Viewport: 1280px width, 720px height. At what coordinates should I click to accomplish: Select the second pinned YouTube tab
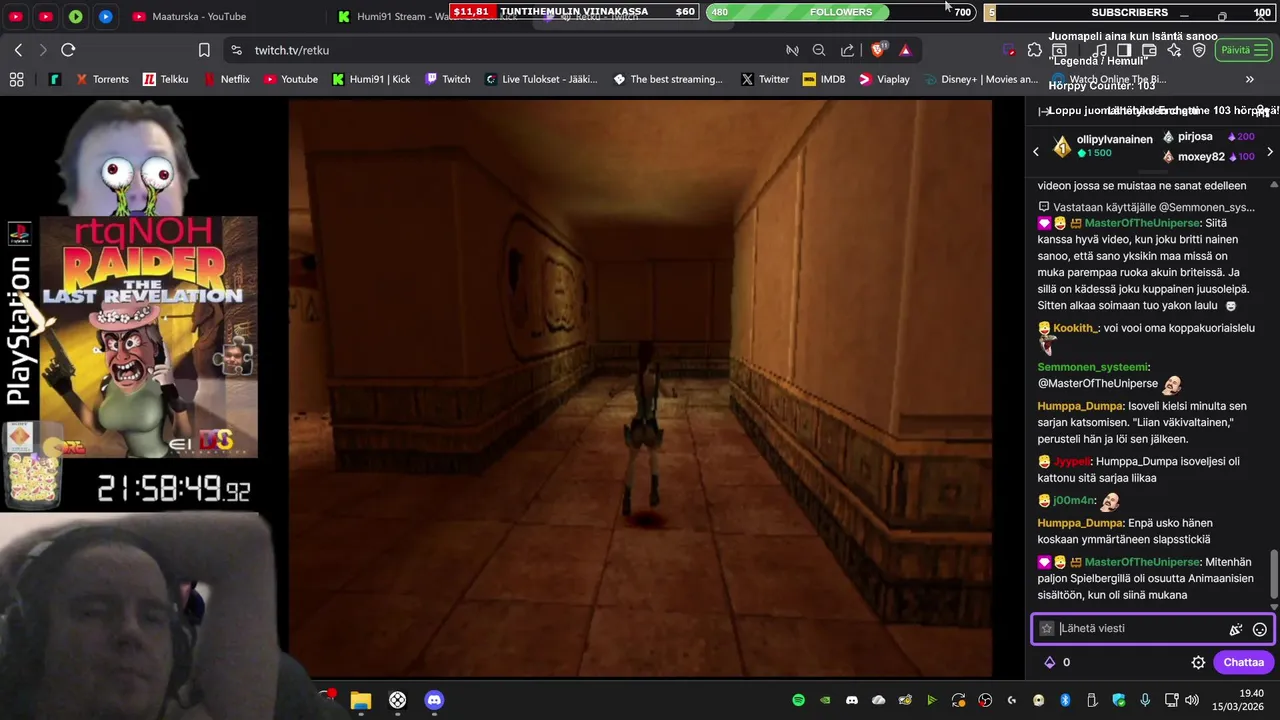click(x=46, y=16)
